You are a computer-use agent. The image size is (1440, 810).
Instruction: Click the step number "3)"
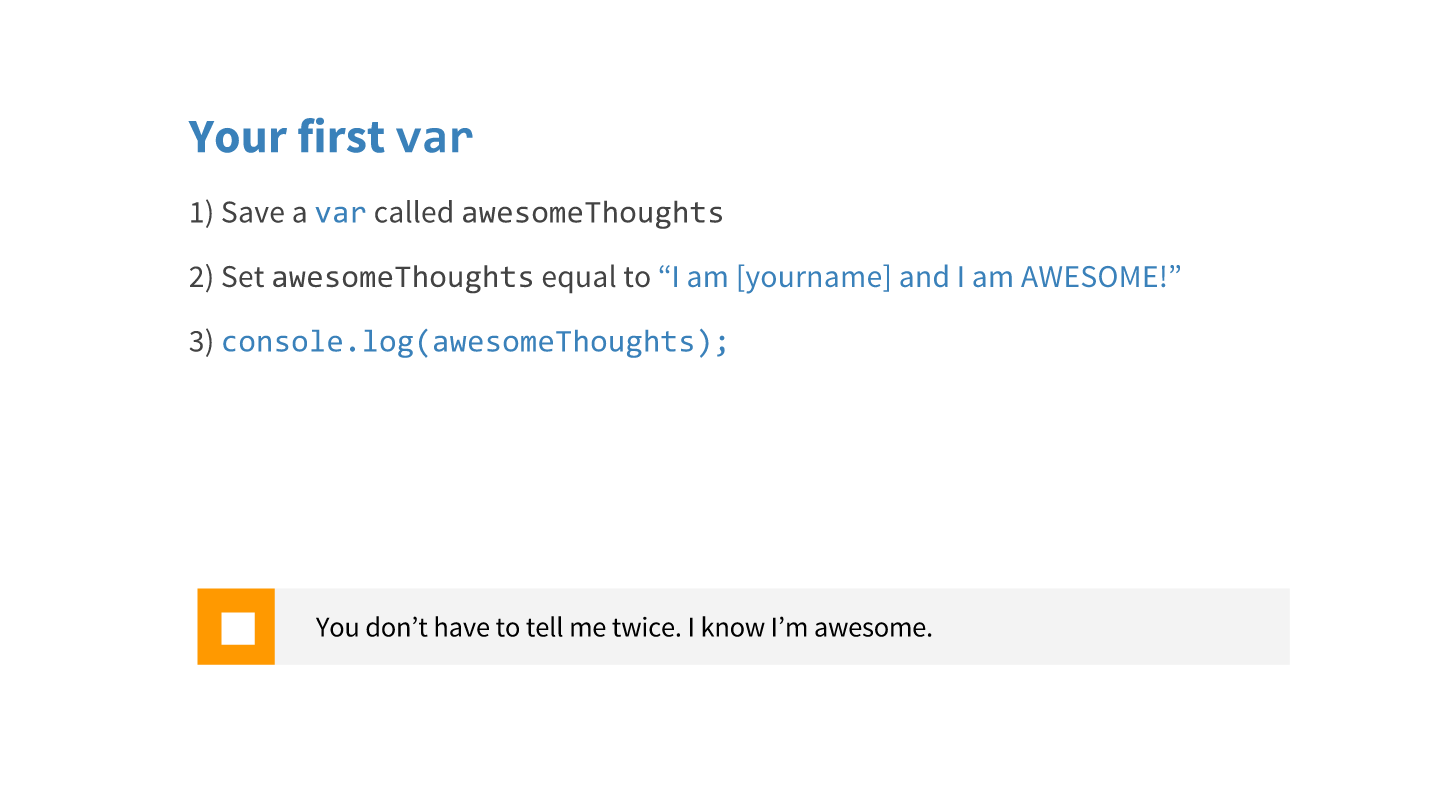201,342
